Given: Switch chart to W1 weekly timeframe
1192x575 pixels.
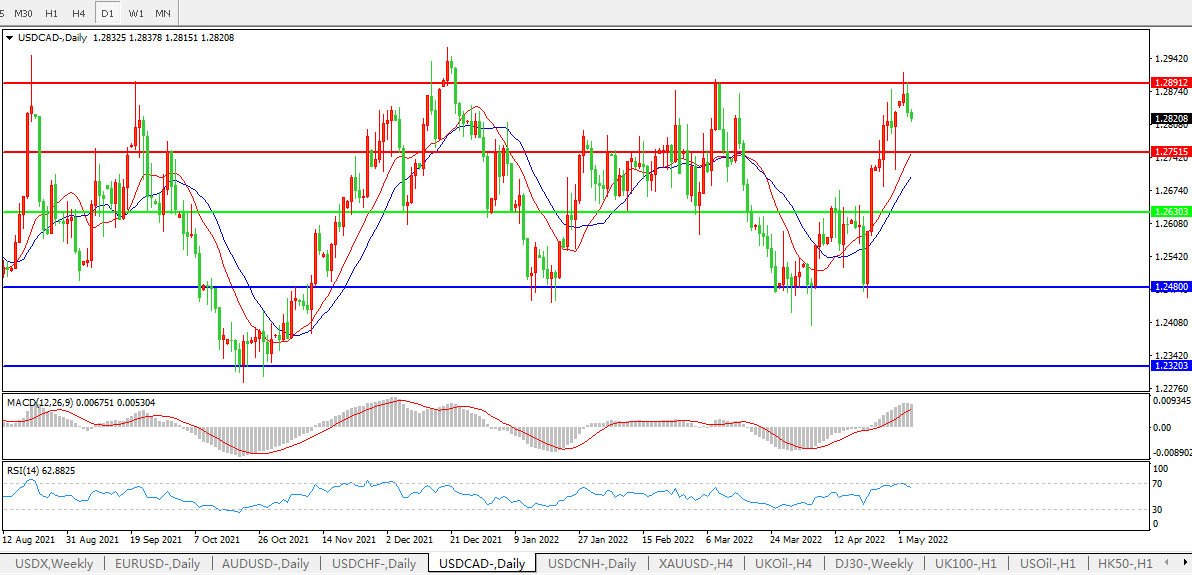Looking at the screenshot, I should pos(135,13).
